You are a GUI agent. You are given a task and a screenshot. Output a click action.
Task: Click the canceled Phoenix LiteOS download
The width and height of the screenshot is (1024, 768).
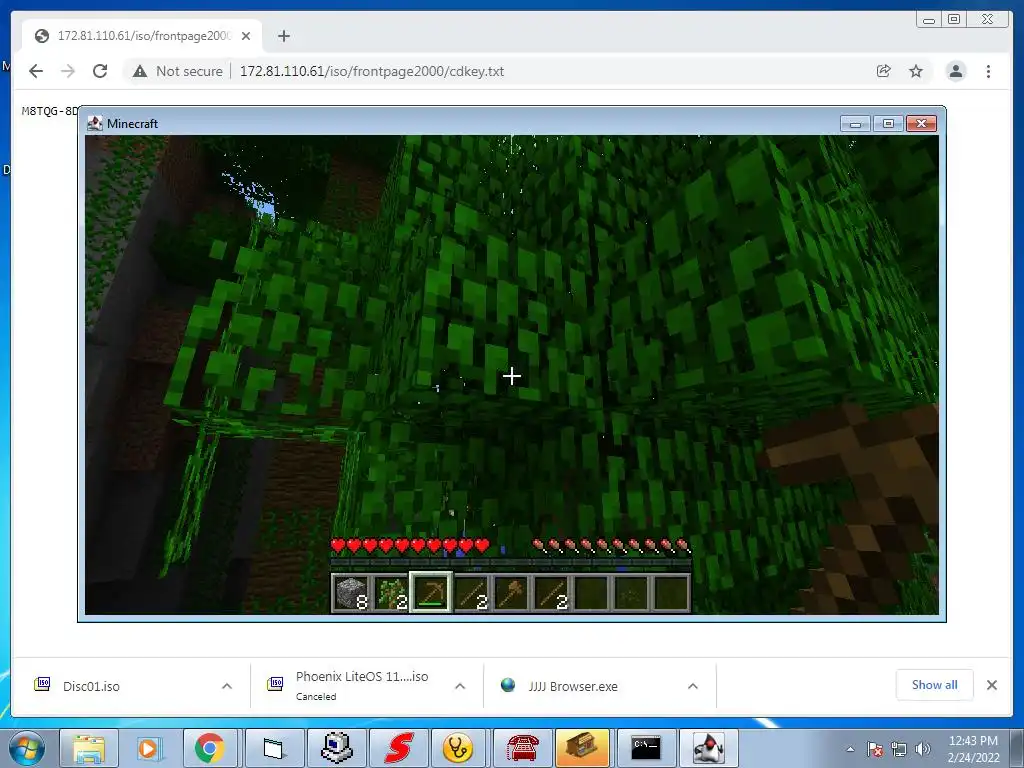(x=361, y=685)
